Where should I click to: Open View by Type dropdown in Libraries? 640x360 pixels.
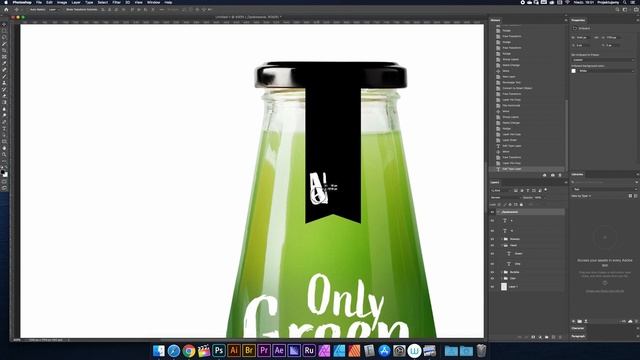(x=582, y=196)
